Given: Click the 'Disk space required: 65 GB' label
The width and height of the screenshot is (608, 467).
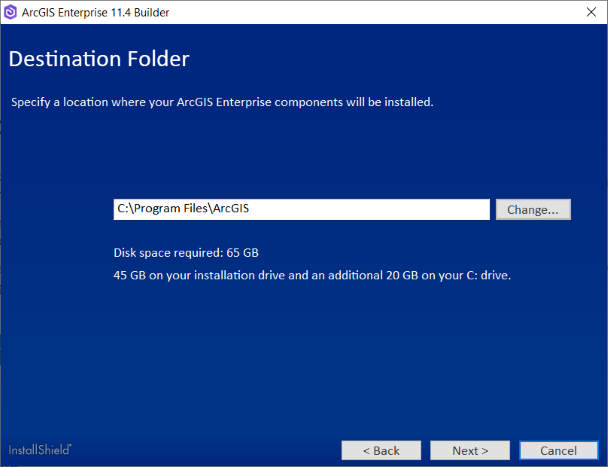Looking at the screenshot, I should click(x=187, y=252).
